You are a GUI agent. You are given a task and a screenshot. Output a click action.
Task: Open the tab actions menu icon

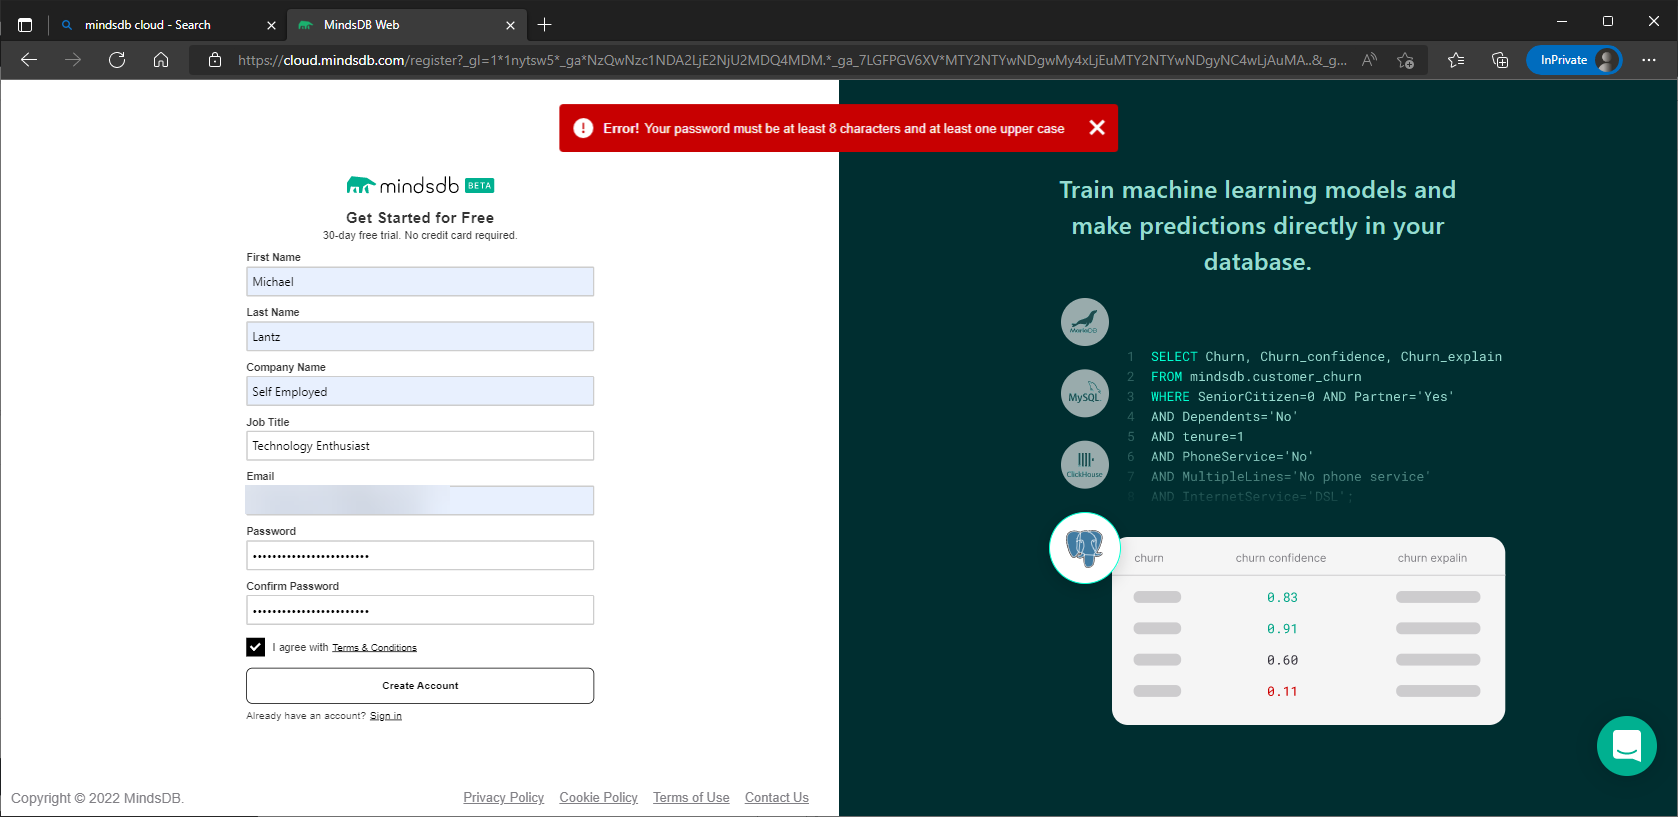point(25,25)
